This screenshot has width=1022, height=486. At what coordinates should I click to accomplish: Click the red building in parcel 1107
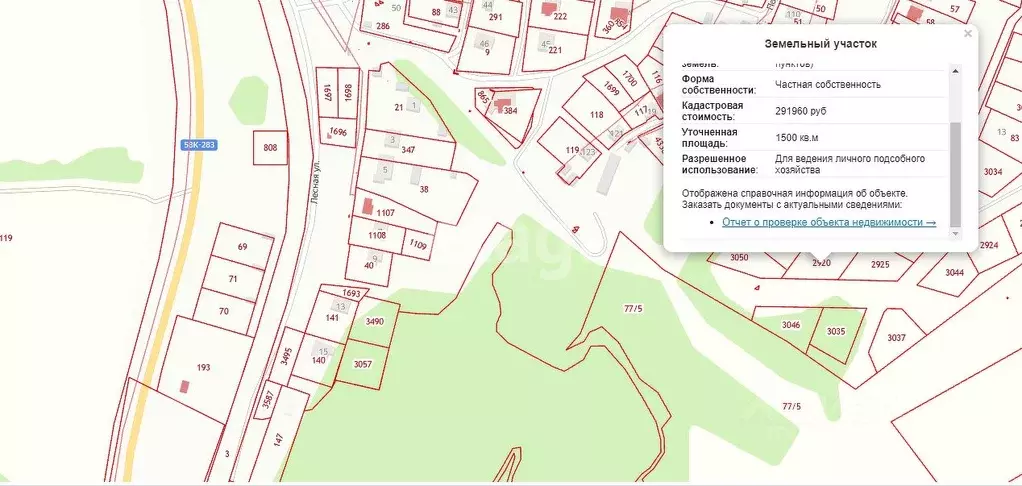(x=367, y=207)
